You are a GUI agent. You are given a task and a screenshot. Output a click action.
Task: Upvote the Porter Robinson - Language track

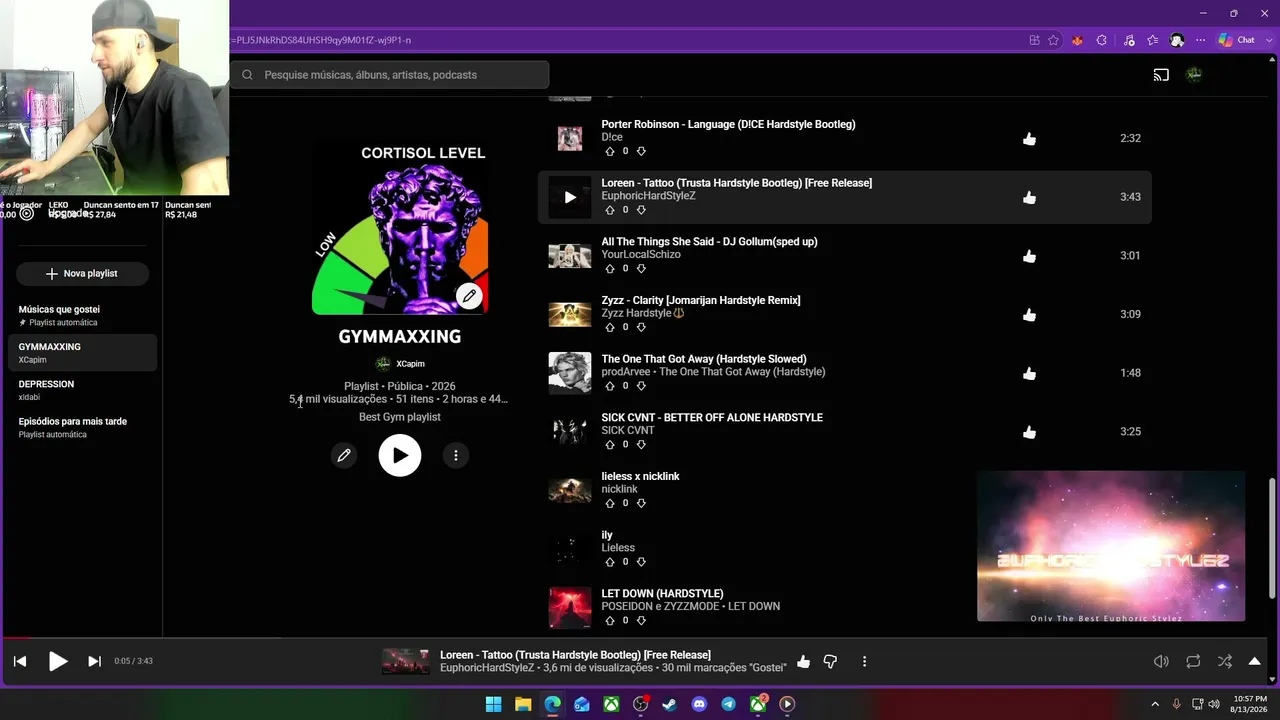[610, 151]
